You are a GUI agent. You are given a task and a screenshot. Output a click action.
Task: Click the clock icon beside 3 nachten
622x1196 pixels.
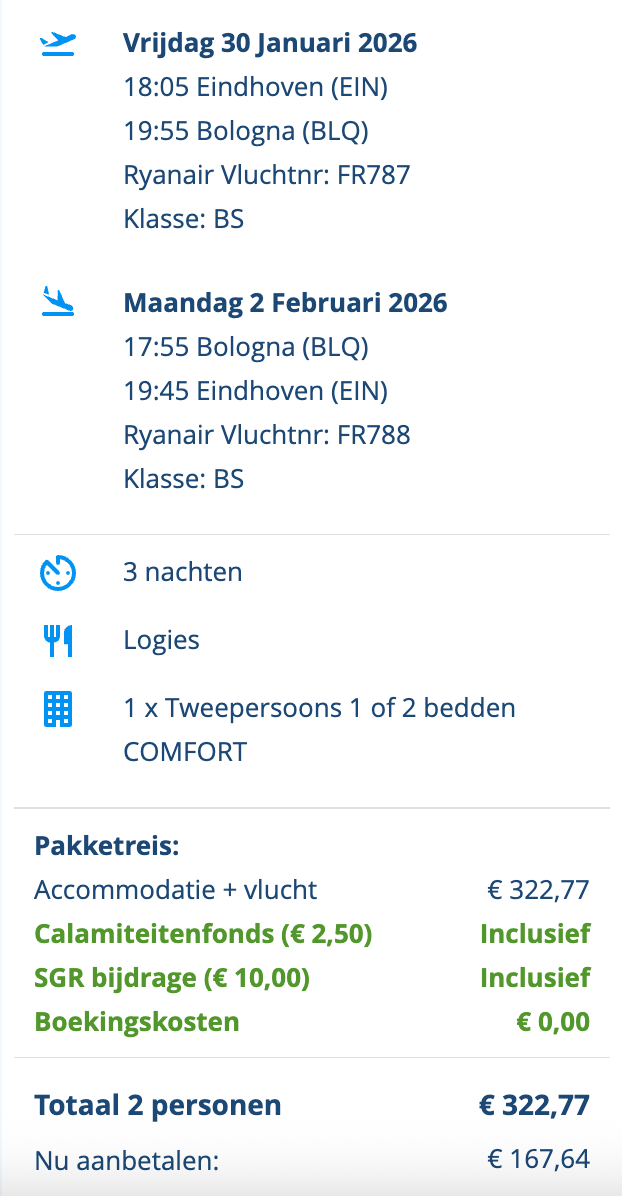[58, 573]
